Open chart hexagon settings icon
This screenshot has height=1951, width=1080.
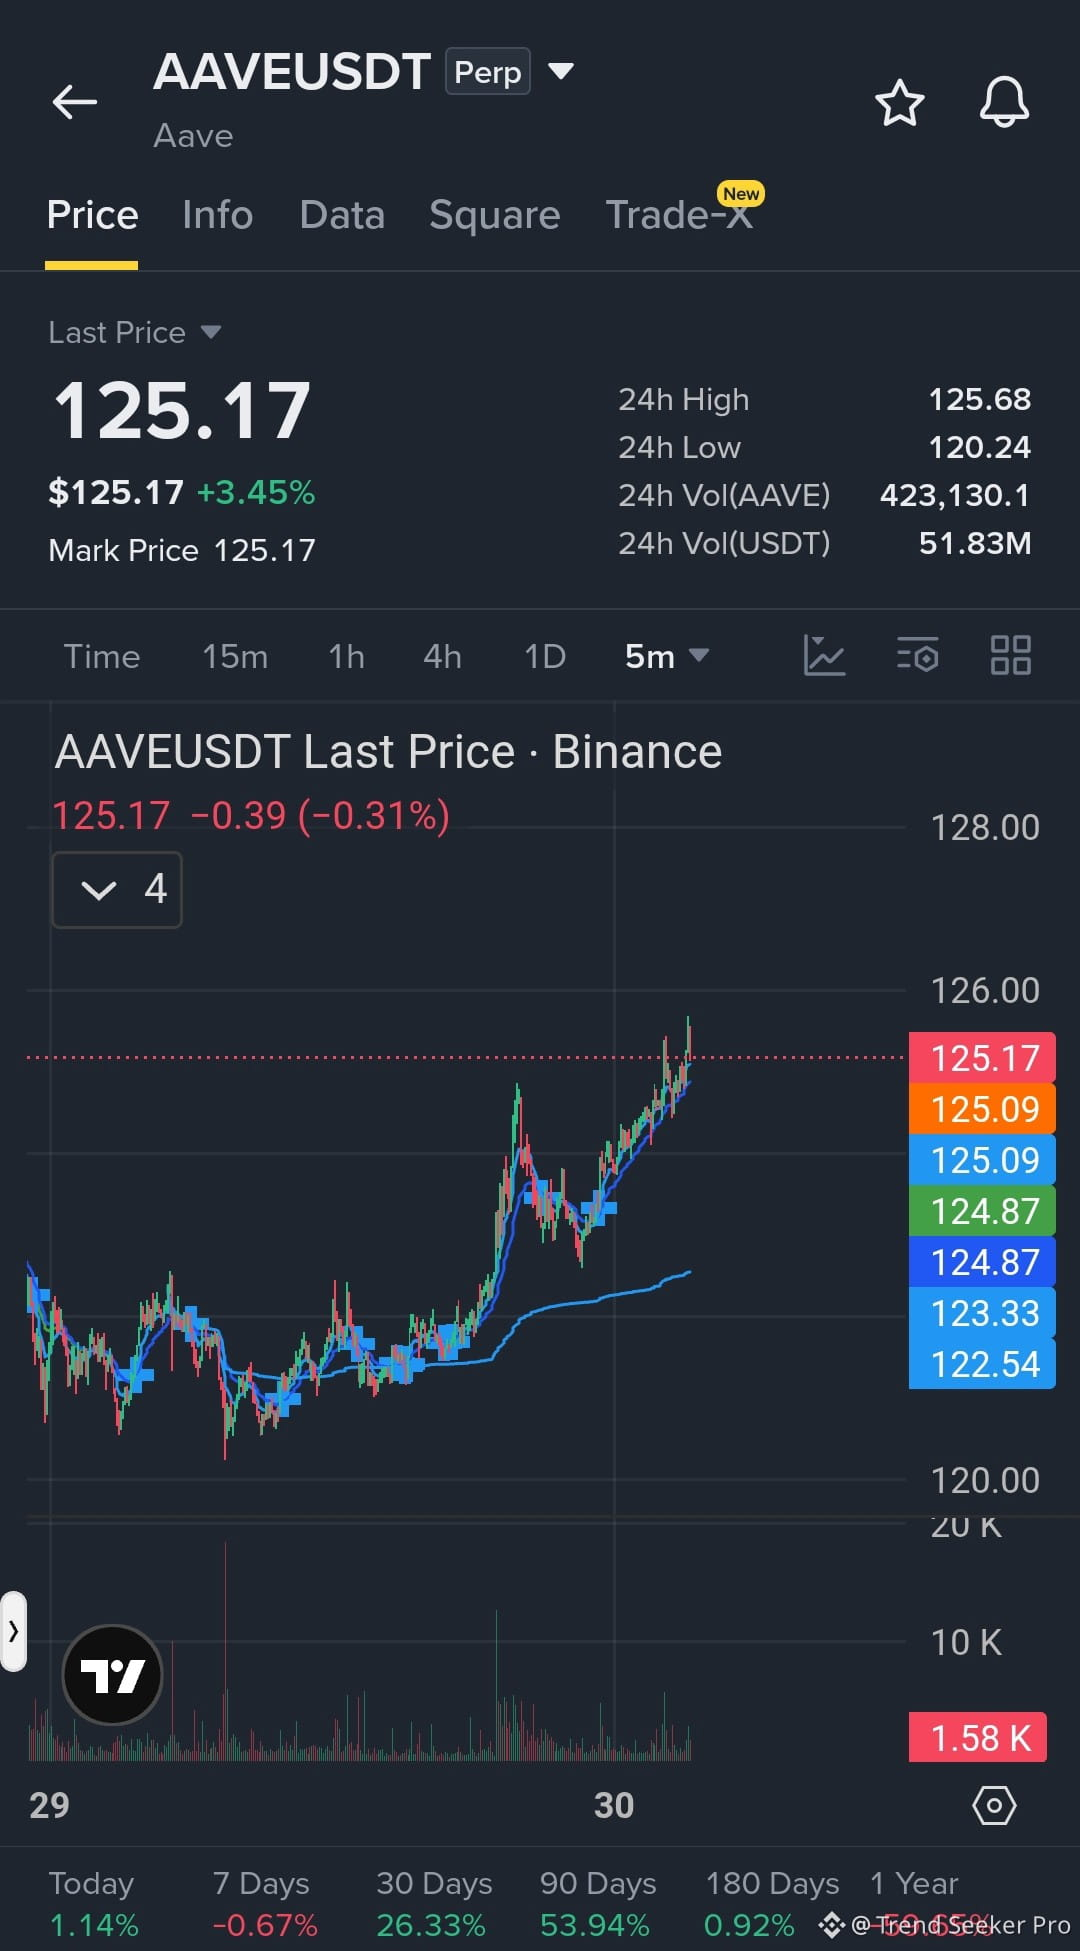(994, 1806)
